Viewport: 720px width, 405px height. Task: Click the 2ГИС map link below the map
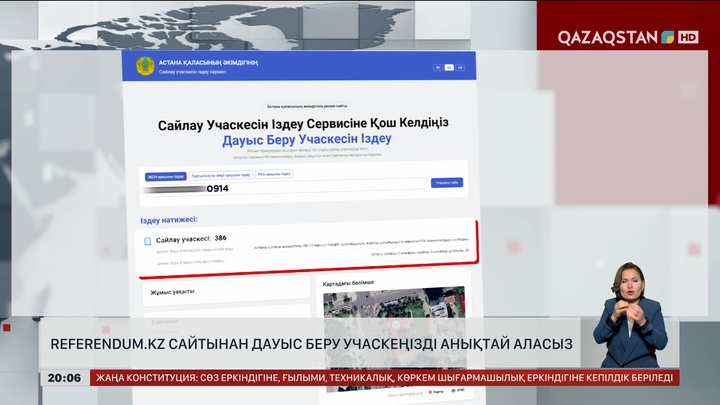[x=458, y=390]
